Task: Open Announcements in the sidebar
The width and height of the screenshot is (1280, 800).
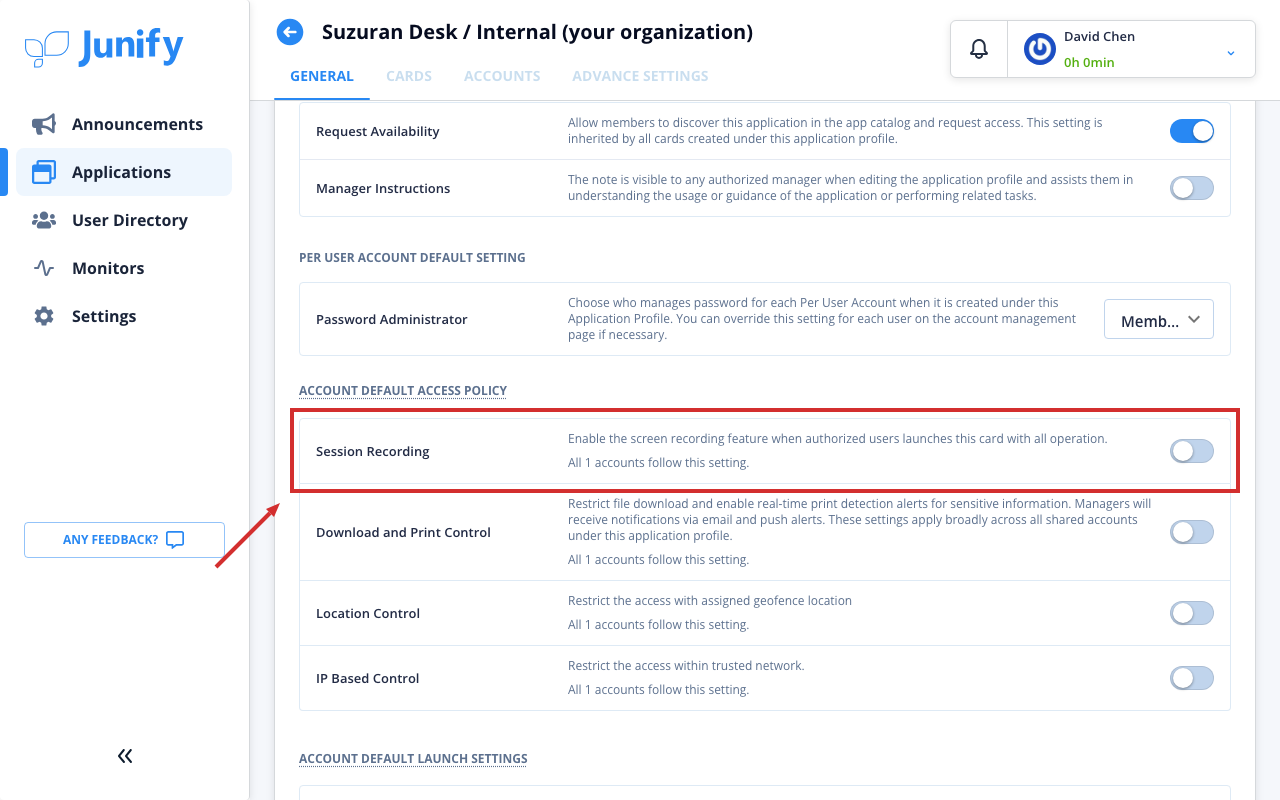Action: click(x=124, y=124)
